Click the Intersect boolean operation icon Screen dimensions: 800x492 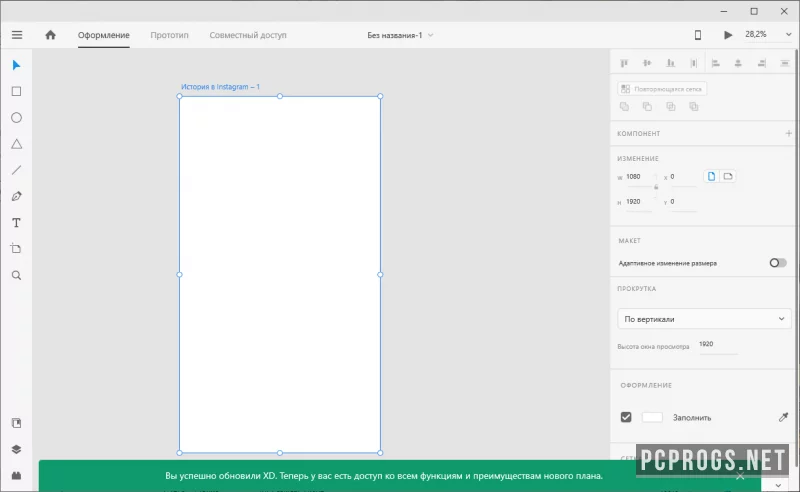pyautogui.click(x=670, y=107)
